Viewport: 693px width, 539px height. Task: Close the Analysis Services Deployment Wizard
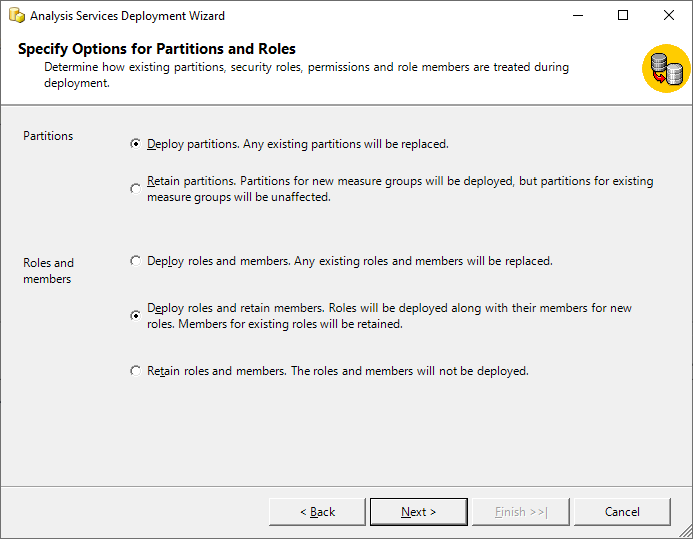(x=669, y=16)
